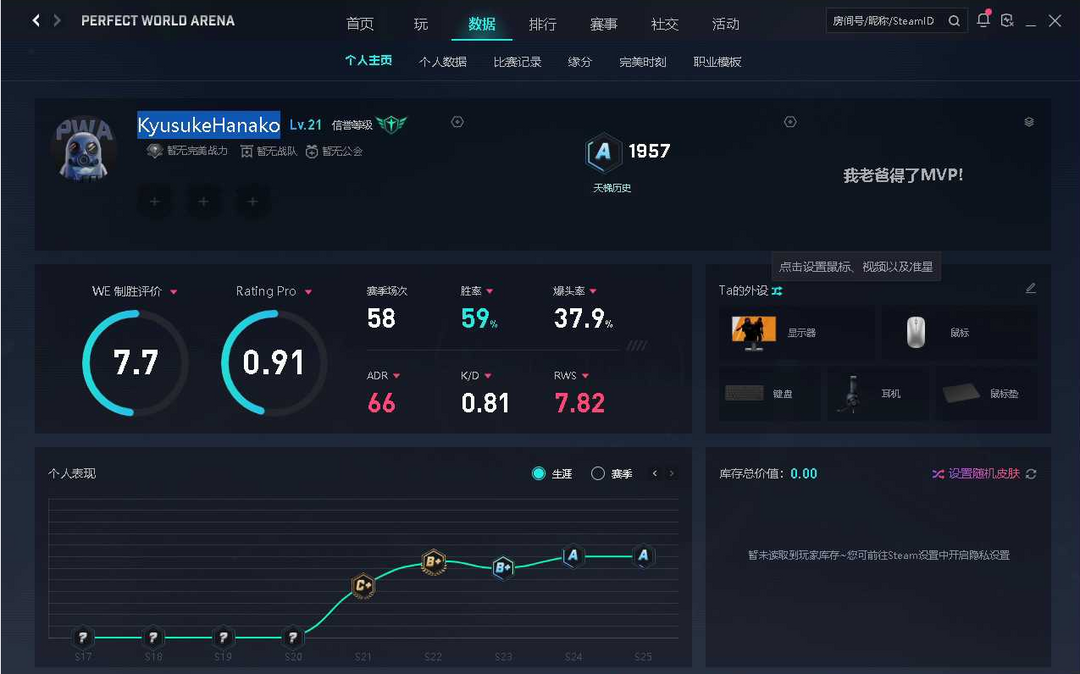Expand the 胜率 dropdown arrow
This screenshot has width=1080, height=674.
[490, 291]
